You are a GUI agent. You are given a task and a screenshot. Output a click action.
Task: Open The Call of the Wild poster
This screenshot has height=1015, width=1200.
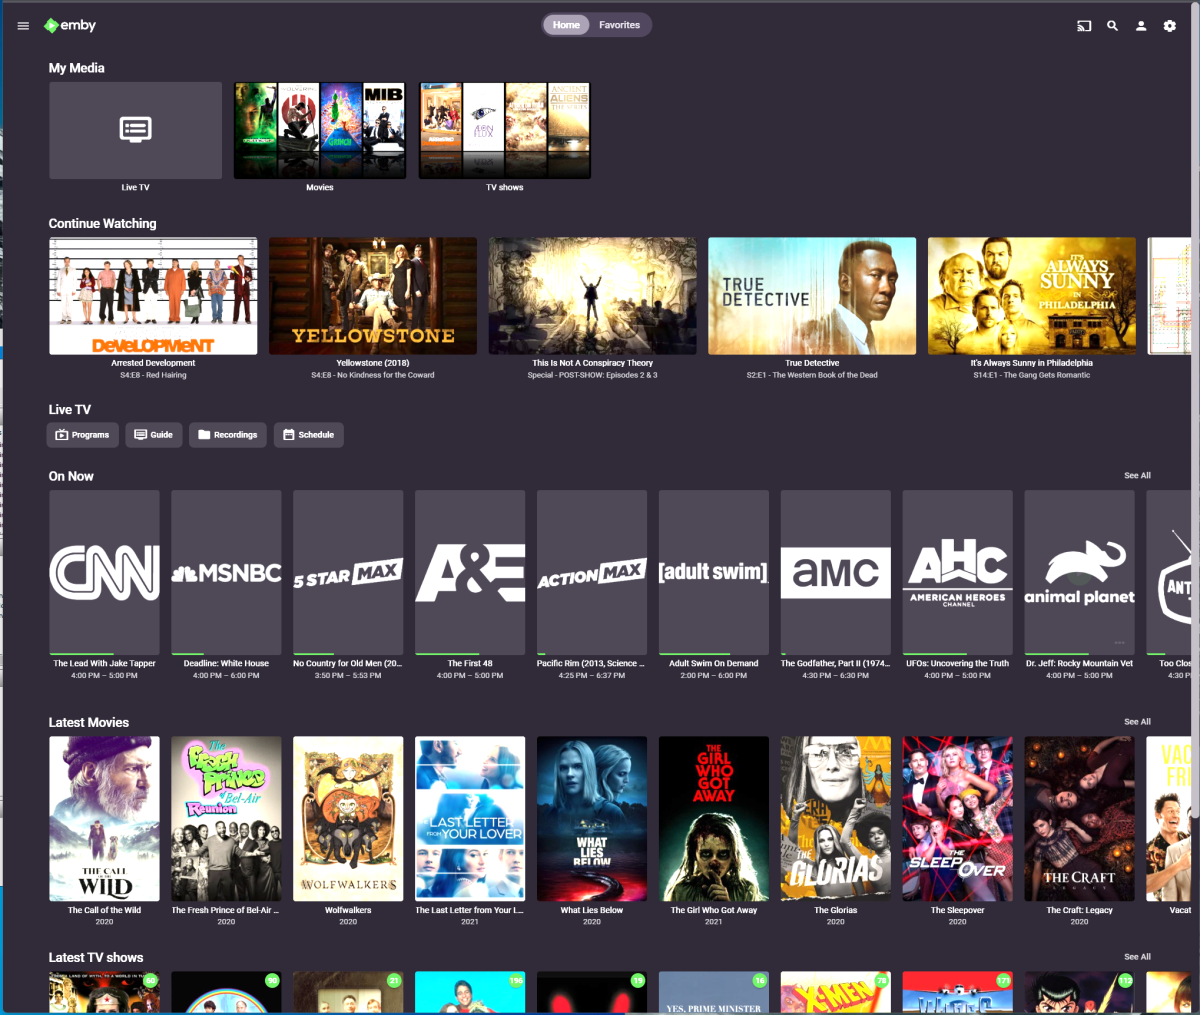pyautogui.click(x=104, y=818)
